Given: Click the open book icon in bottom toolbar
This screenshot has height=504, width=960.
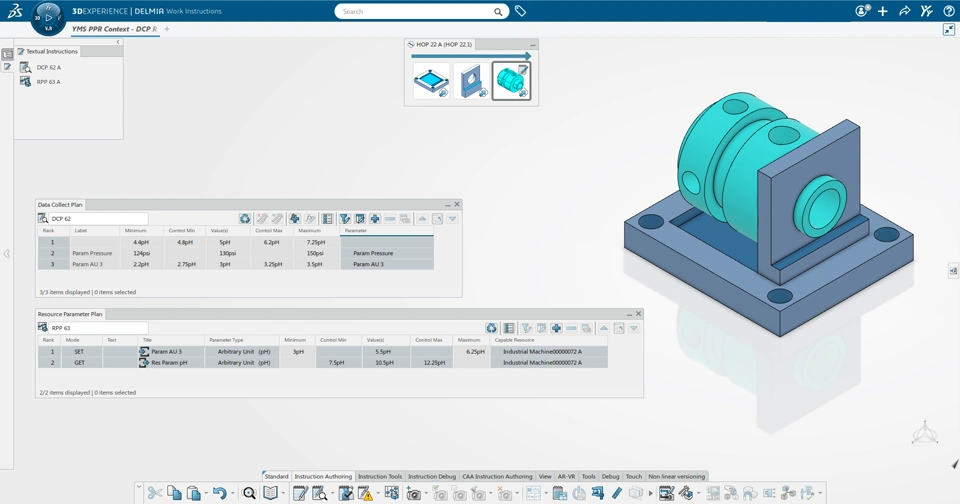Looking at the screenshot, I should pyautogui.click(x=270, y=493).
